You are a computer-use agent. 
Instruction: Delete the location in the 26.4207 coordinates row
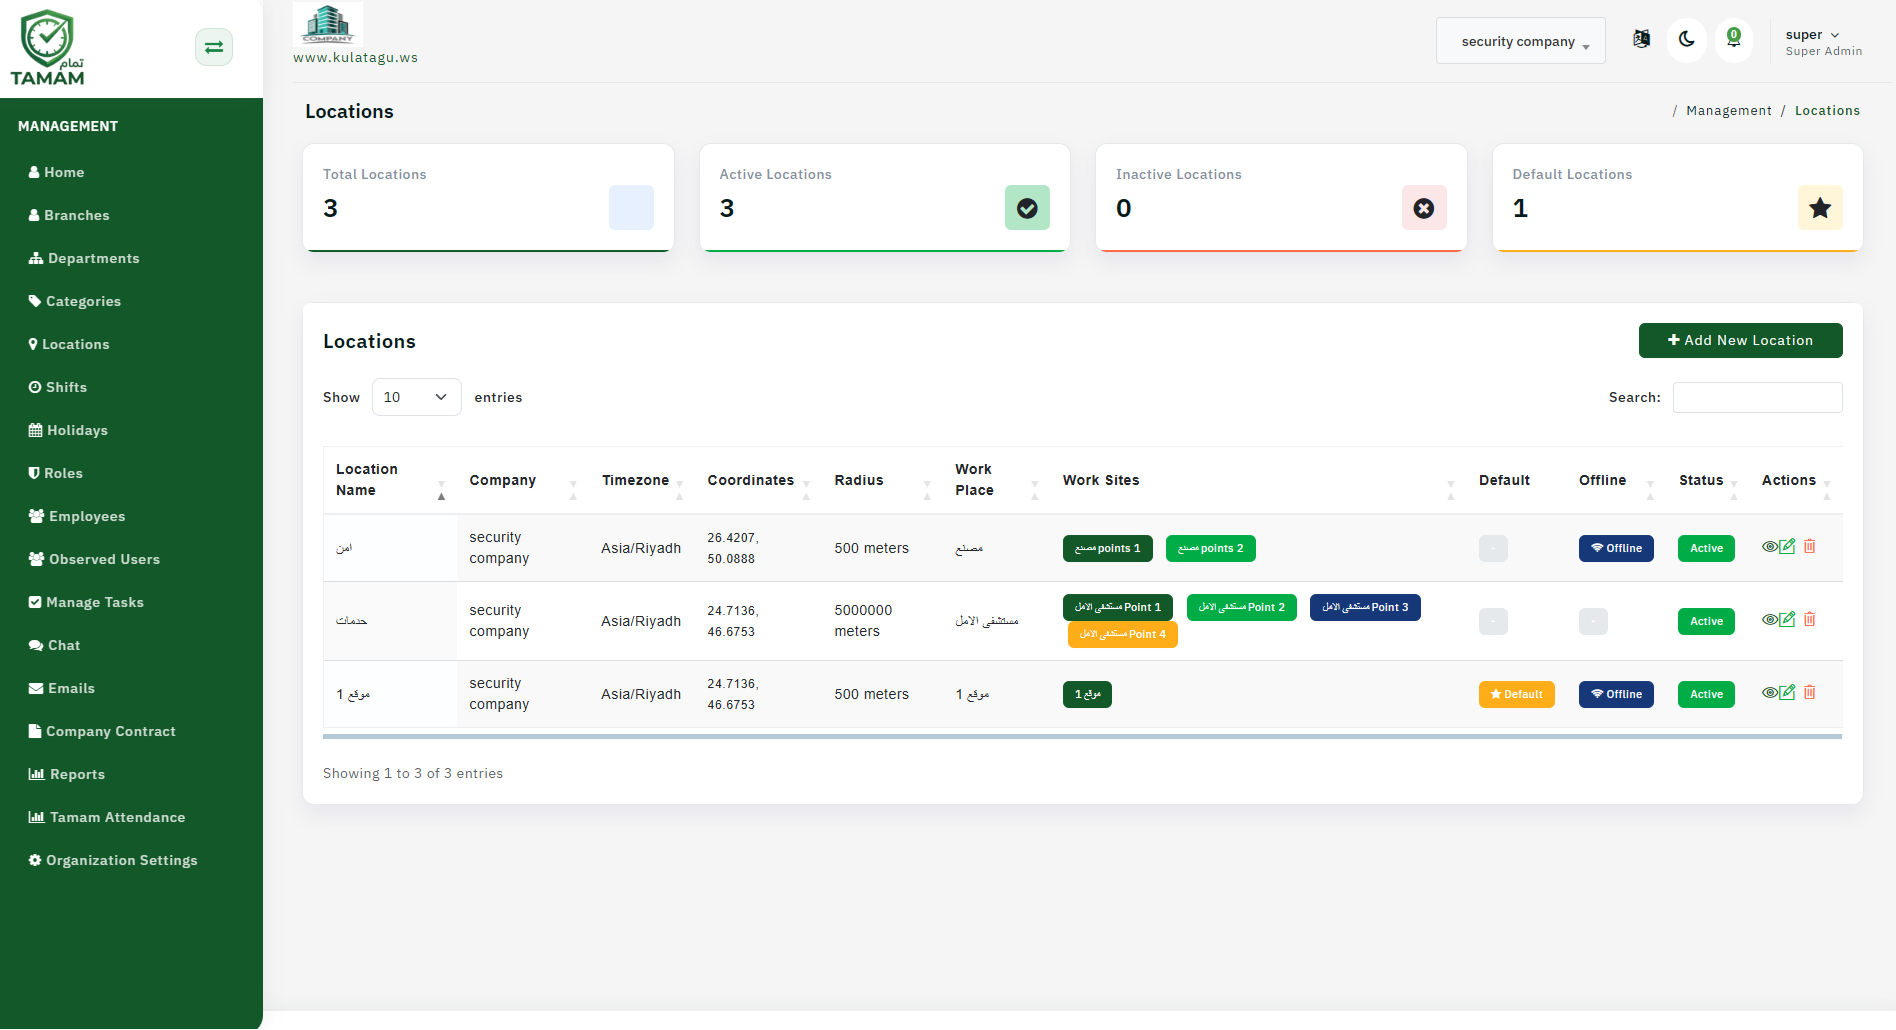(x=1809, y=546)
